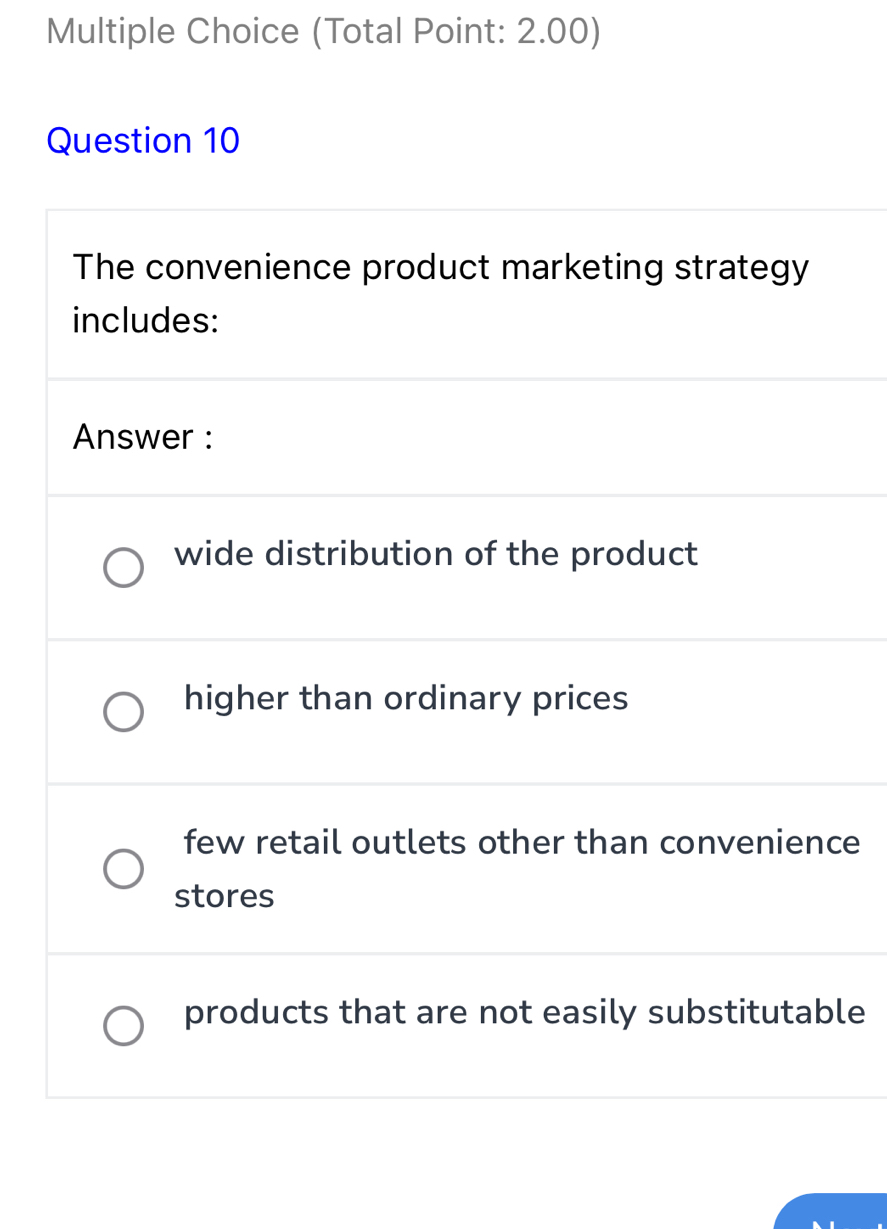
Task: Click the word "substitutable" in last option
Action: [756, 1012]
